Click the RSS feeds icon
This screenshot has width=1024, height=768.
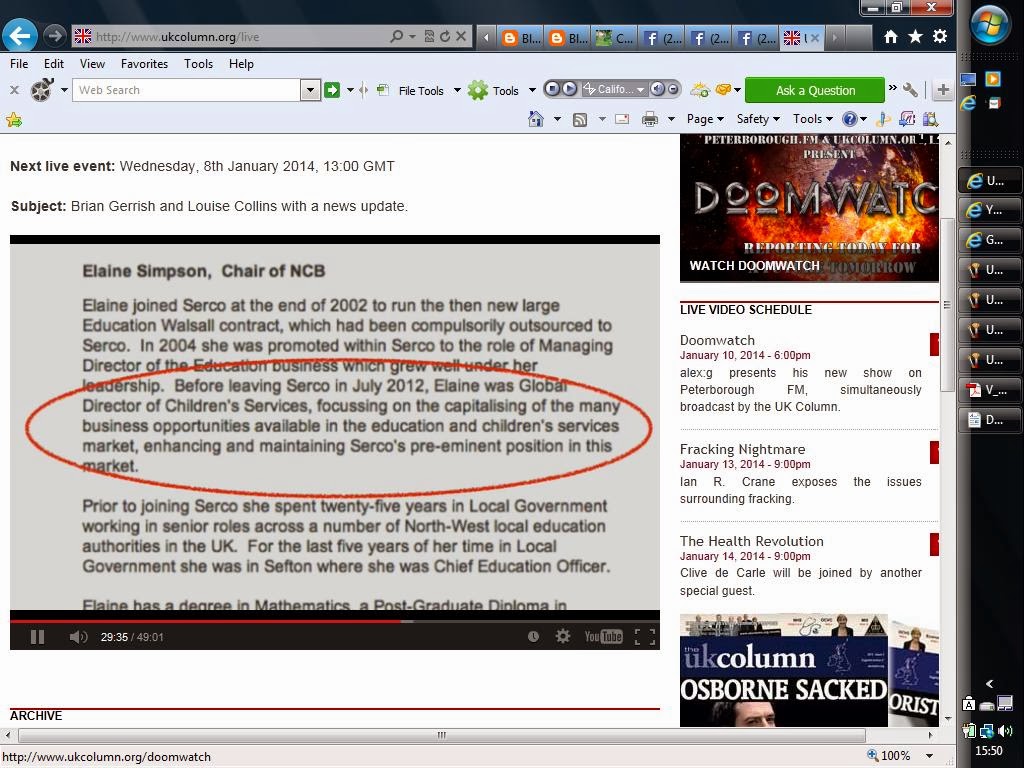(x=579, y=120)
